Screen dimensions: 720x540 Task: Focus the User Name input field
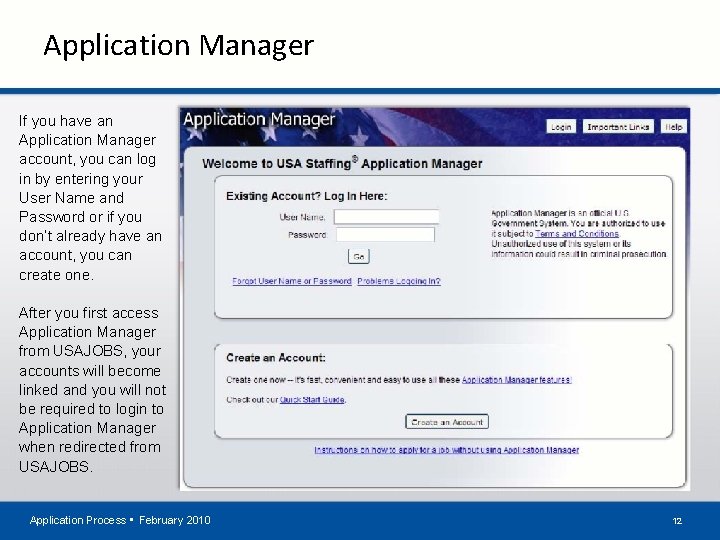coord(386,217)
